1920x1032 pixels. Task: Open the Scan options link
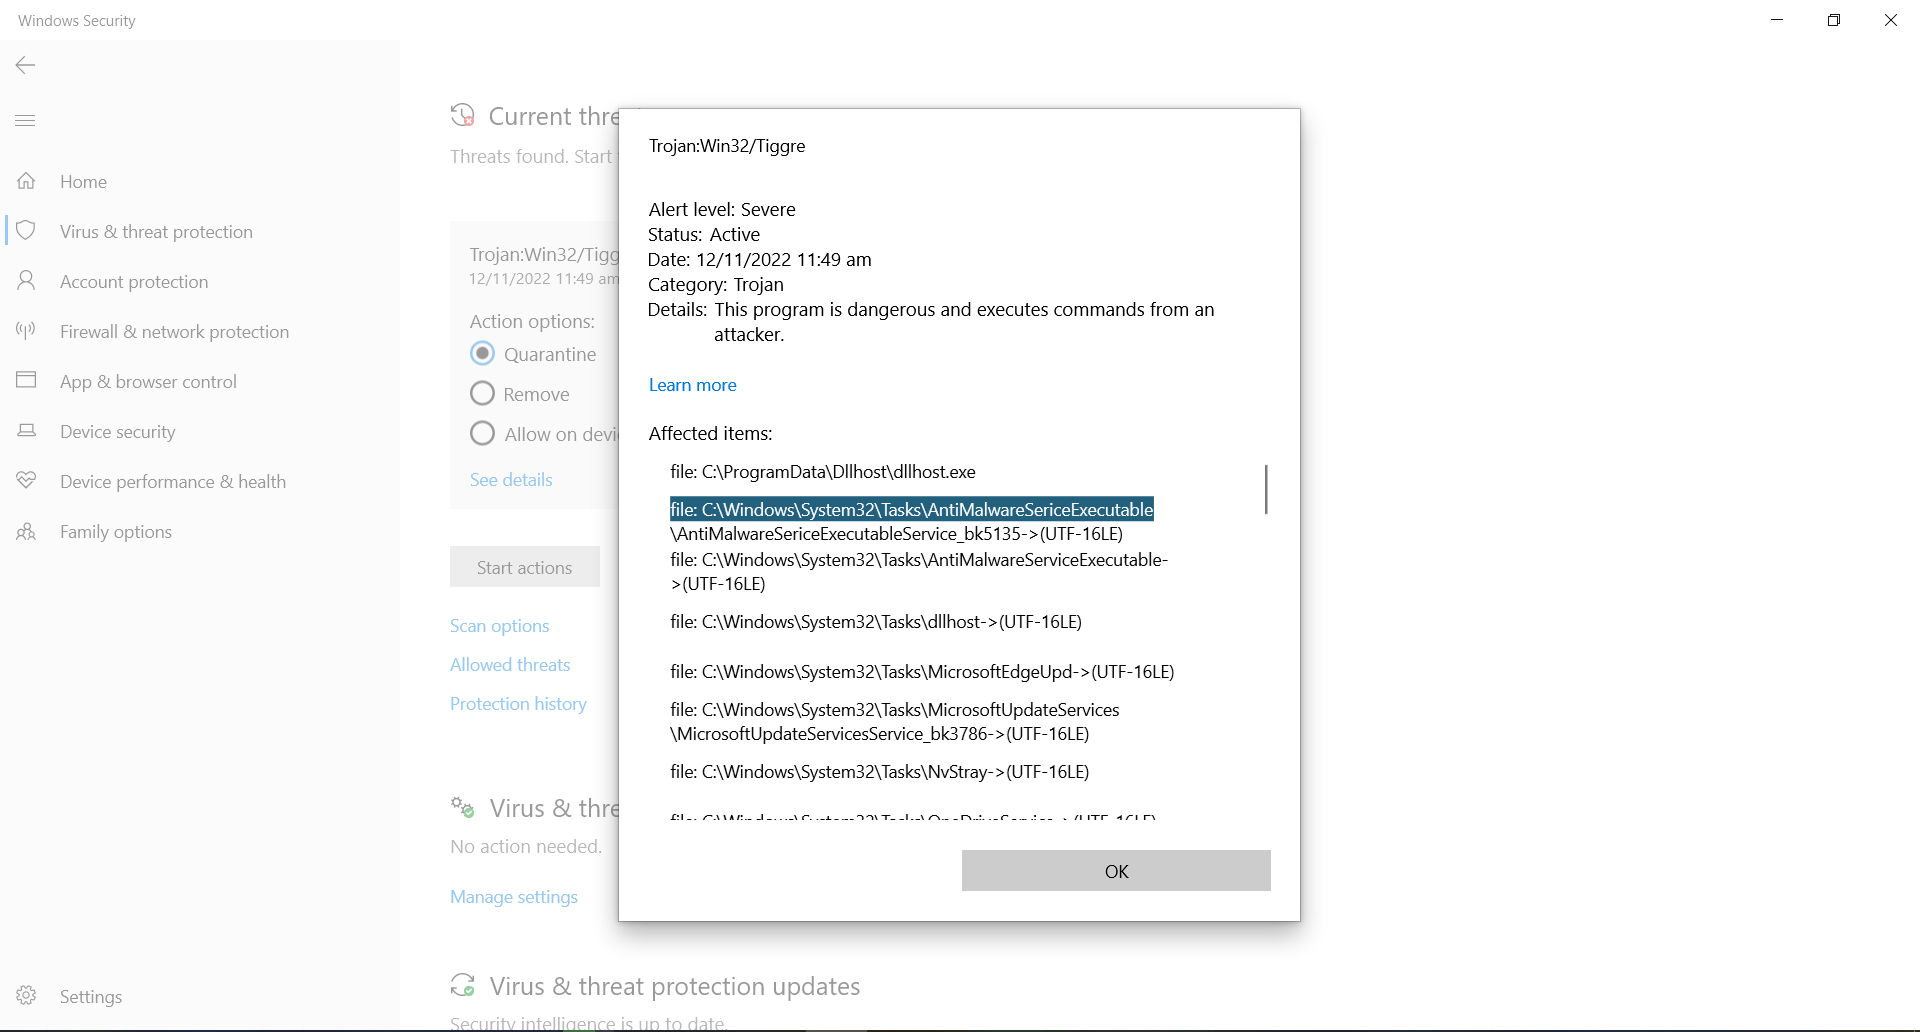[x=500, y=626]
